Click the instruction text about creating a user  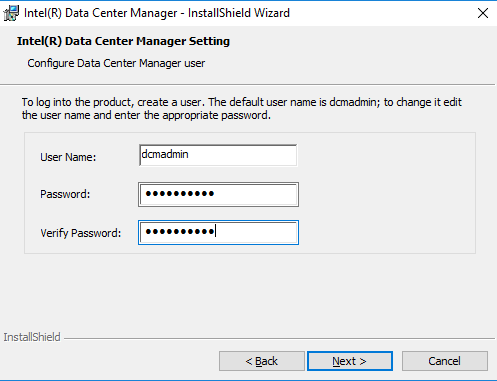[241, 109]
